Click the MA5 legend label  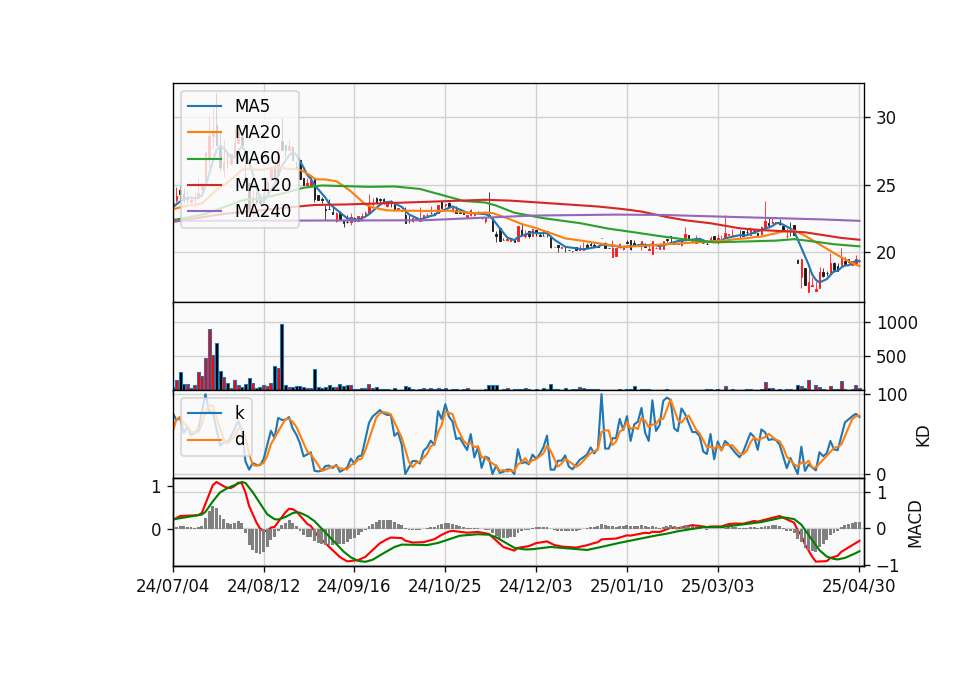(x=252, y=106)
